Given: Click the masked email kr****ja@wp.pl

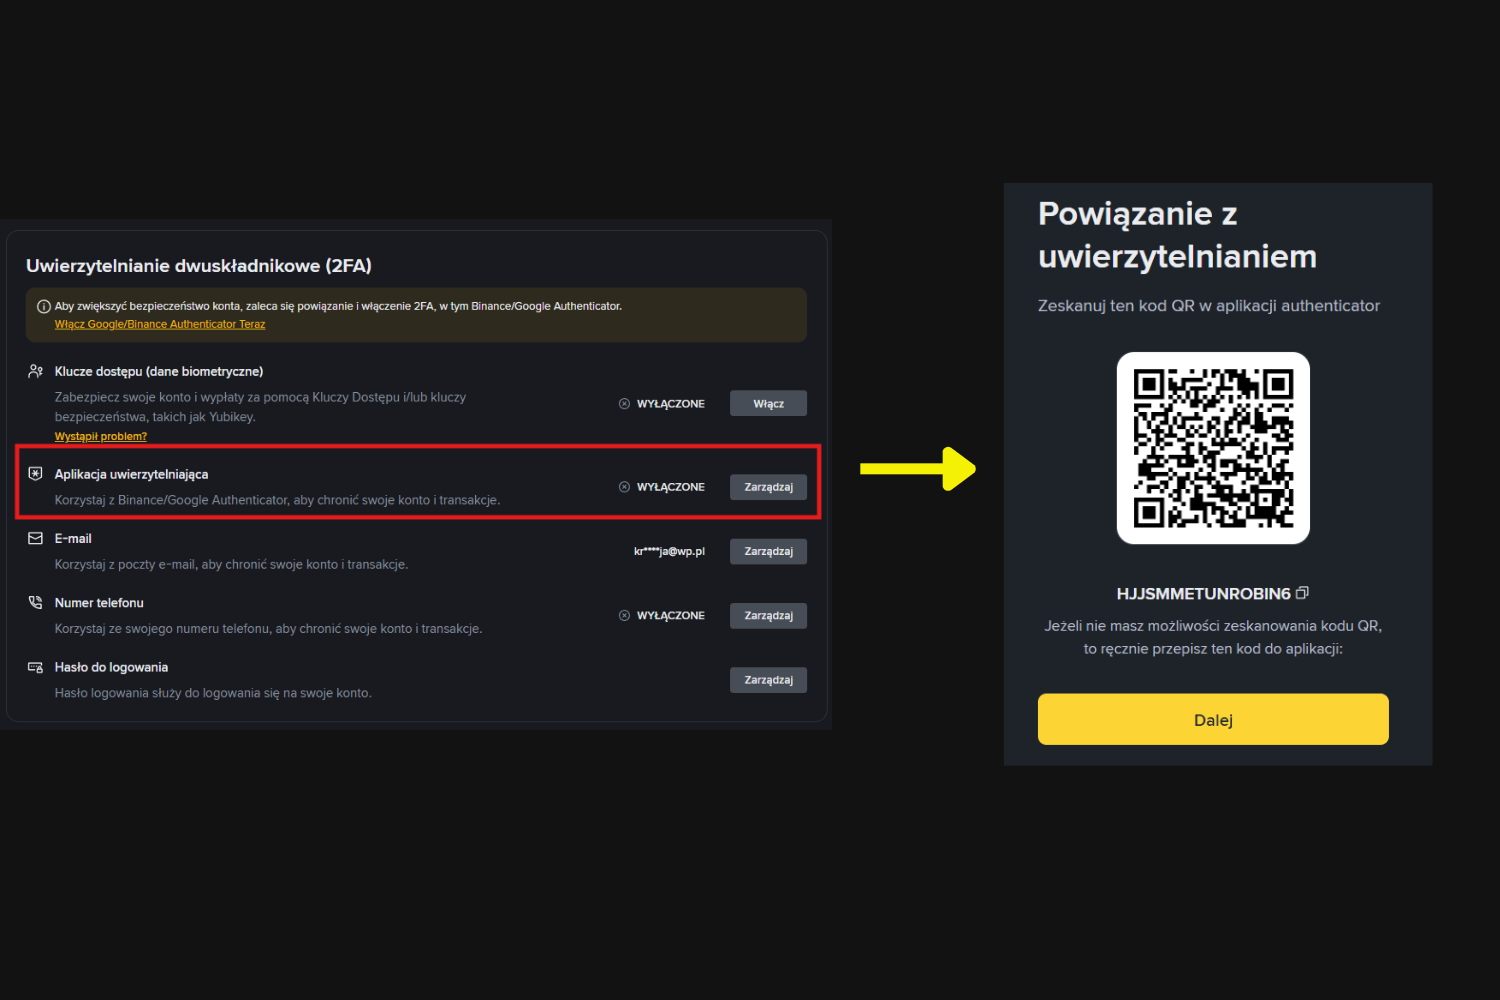Looking at the screenshot, I should click(669, 551).
